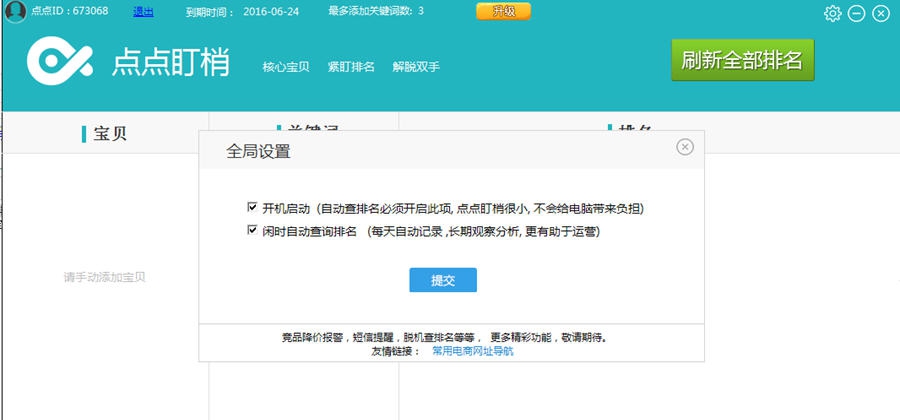
Task: Click the 竞品降价报警 footer notice
Action: (x=443, y=337)
